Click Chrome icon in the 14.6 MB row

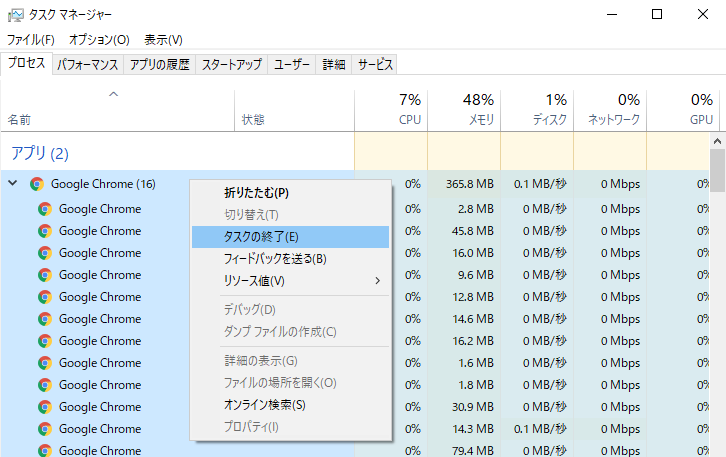(x=45, y=319)
